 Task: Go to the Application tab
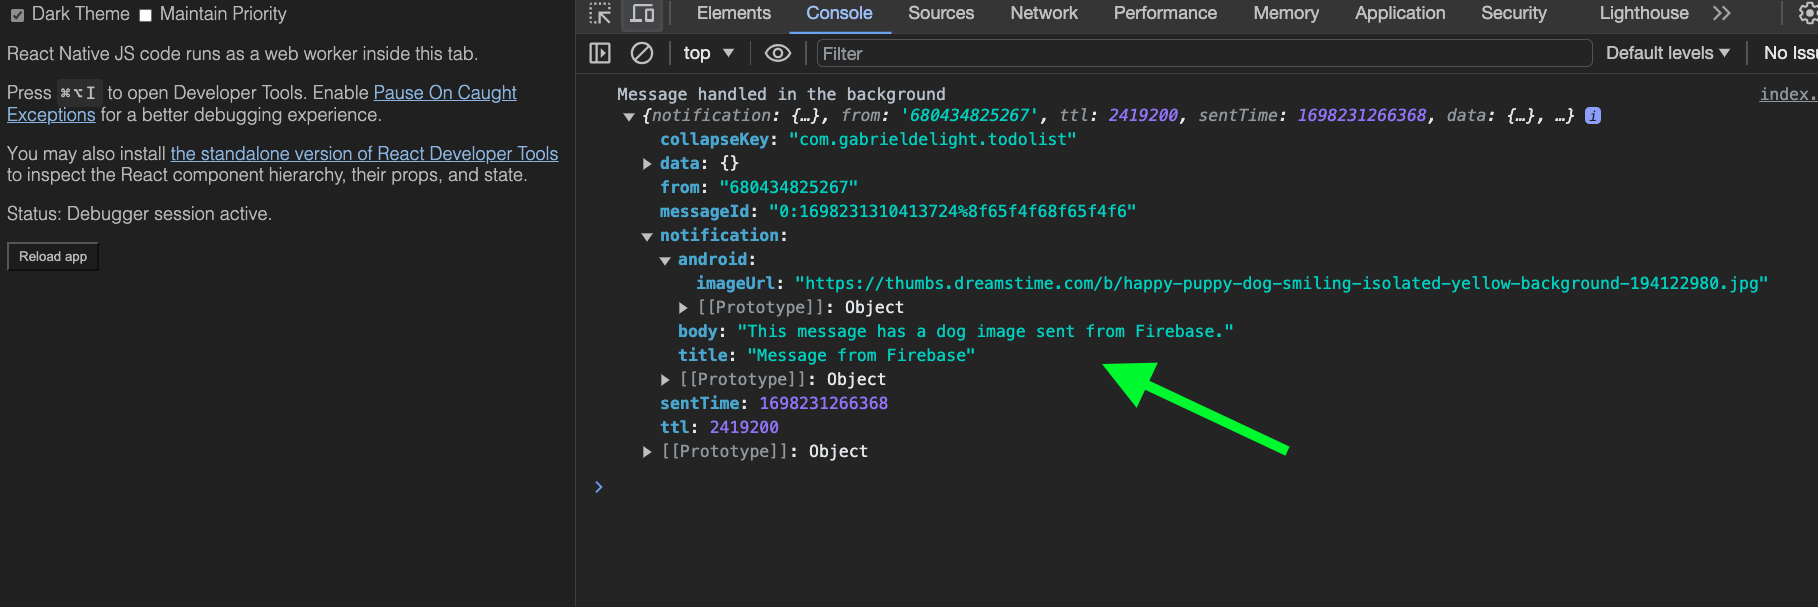1400,13
